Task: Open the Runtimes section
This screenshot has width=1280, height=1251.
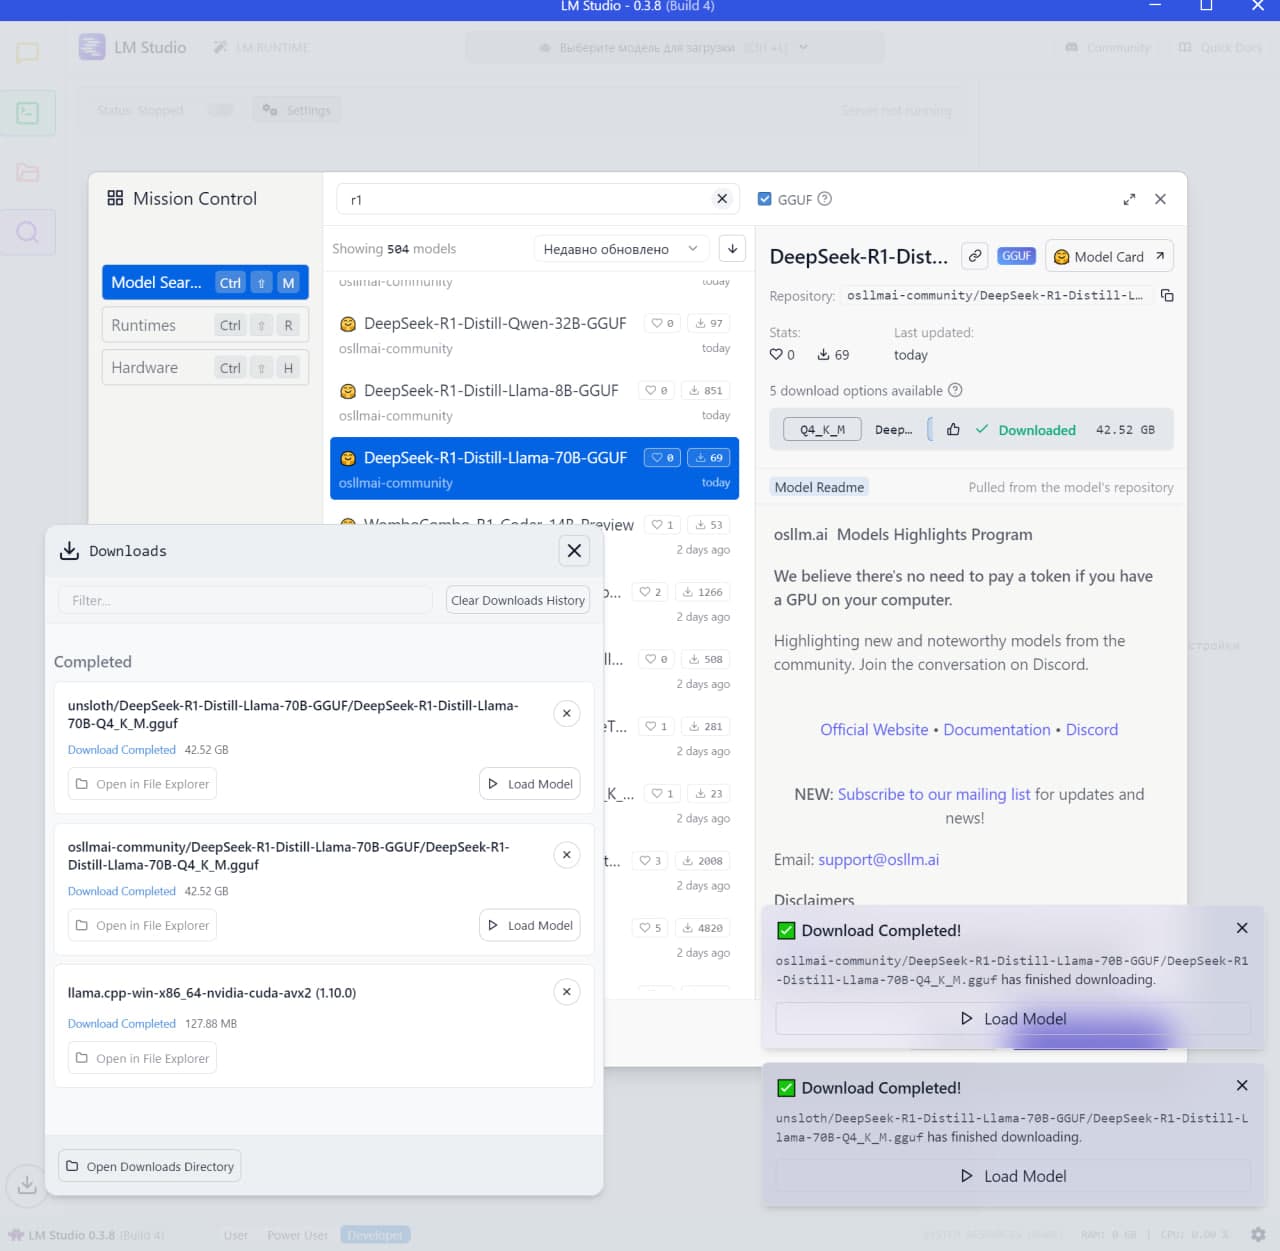Action: 205,325
